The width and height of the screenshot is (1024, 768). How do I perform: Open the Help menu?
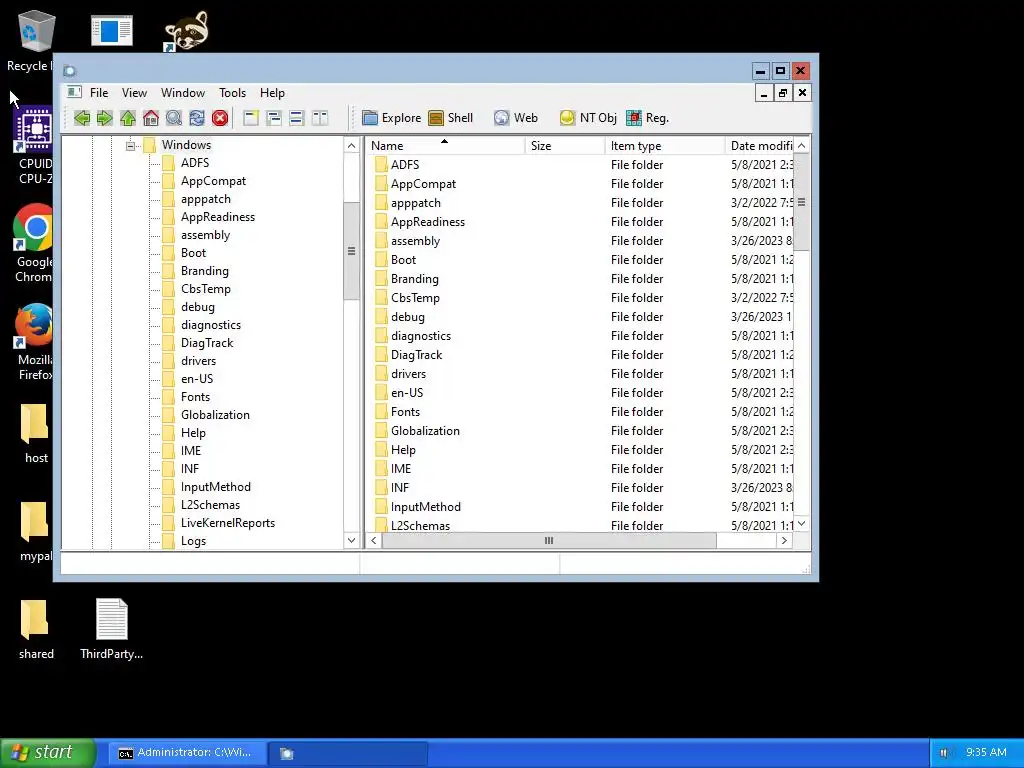272,93
